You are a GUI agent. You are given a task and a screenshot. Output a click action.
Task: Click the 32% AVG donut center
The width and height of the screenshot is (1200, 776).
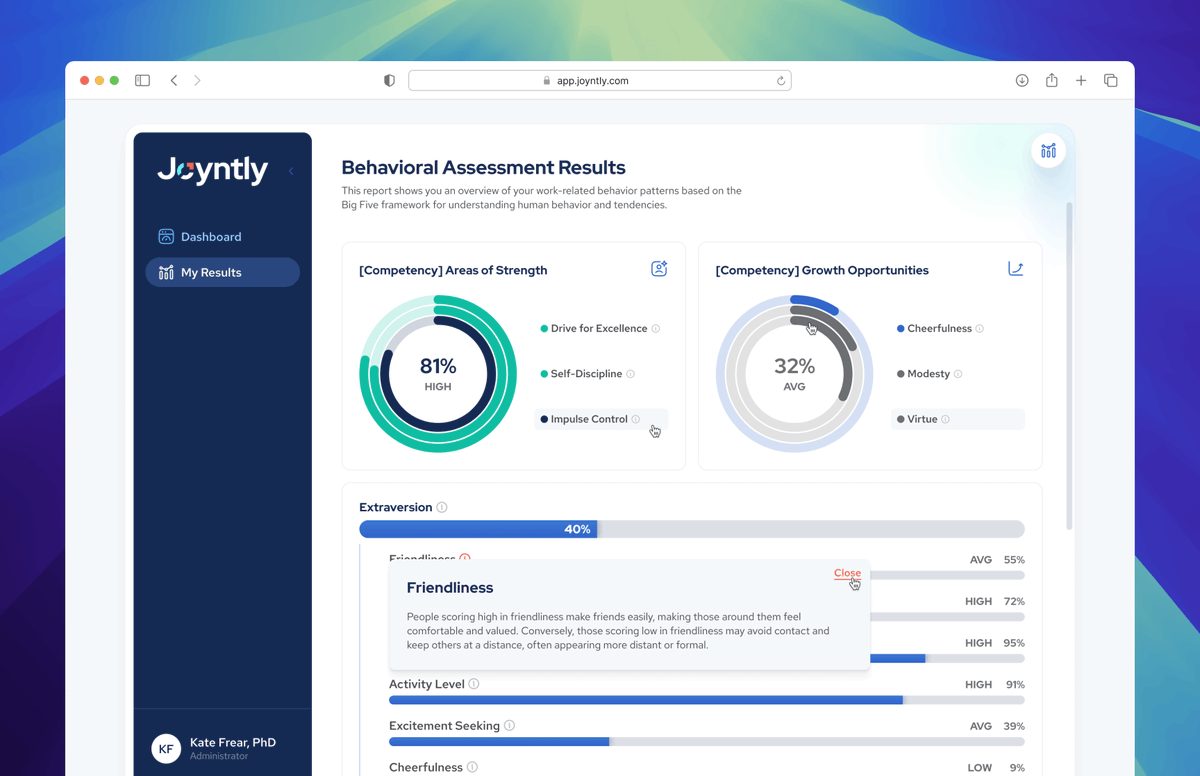pyautogui.click(x=794, y=374)
